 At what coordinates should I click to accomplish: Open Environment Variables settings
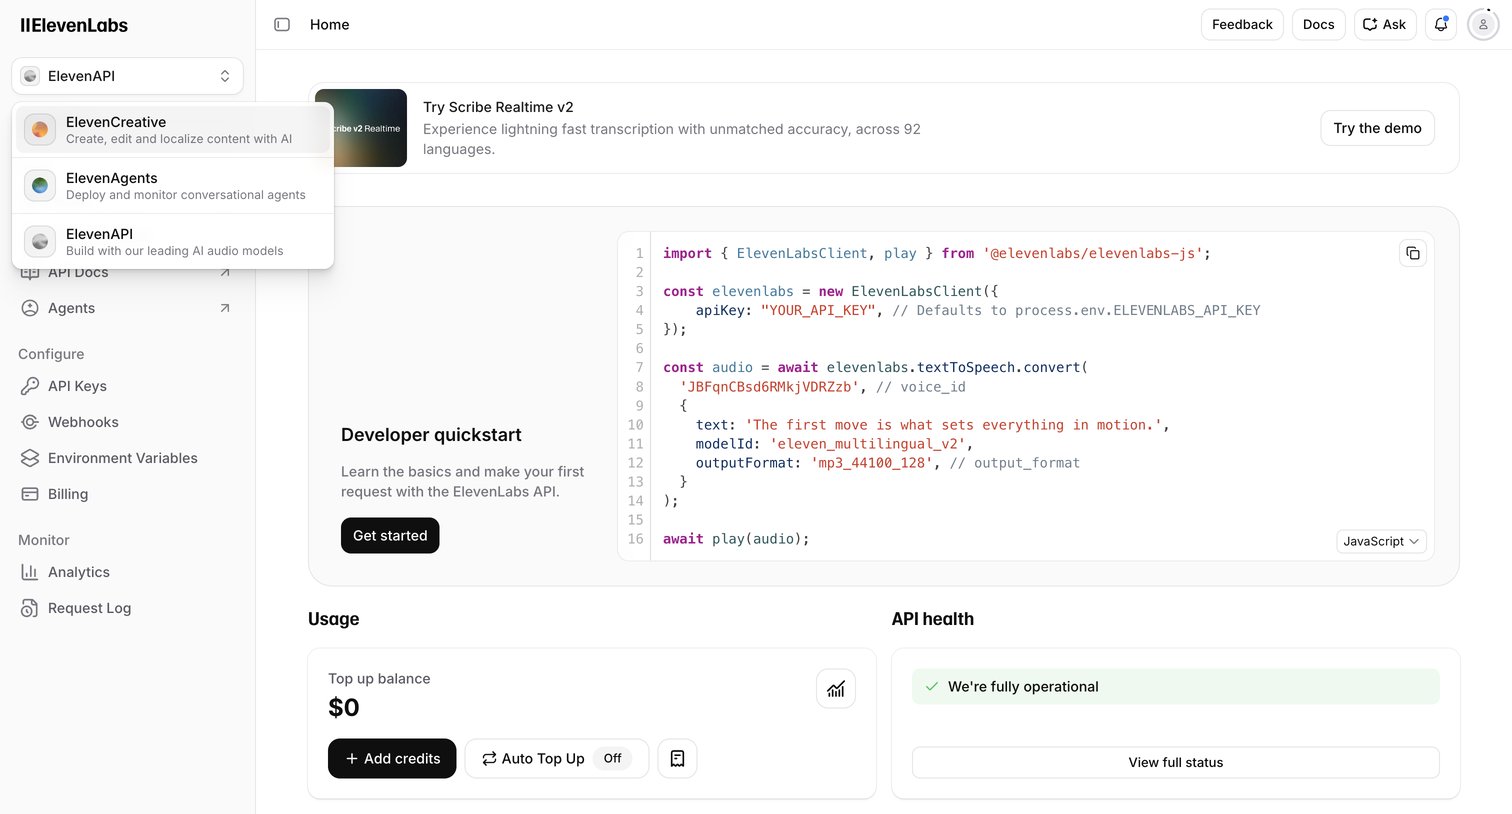(127, 458)
